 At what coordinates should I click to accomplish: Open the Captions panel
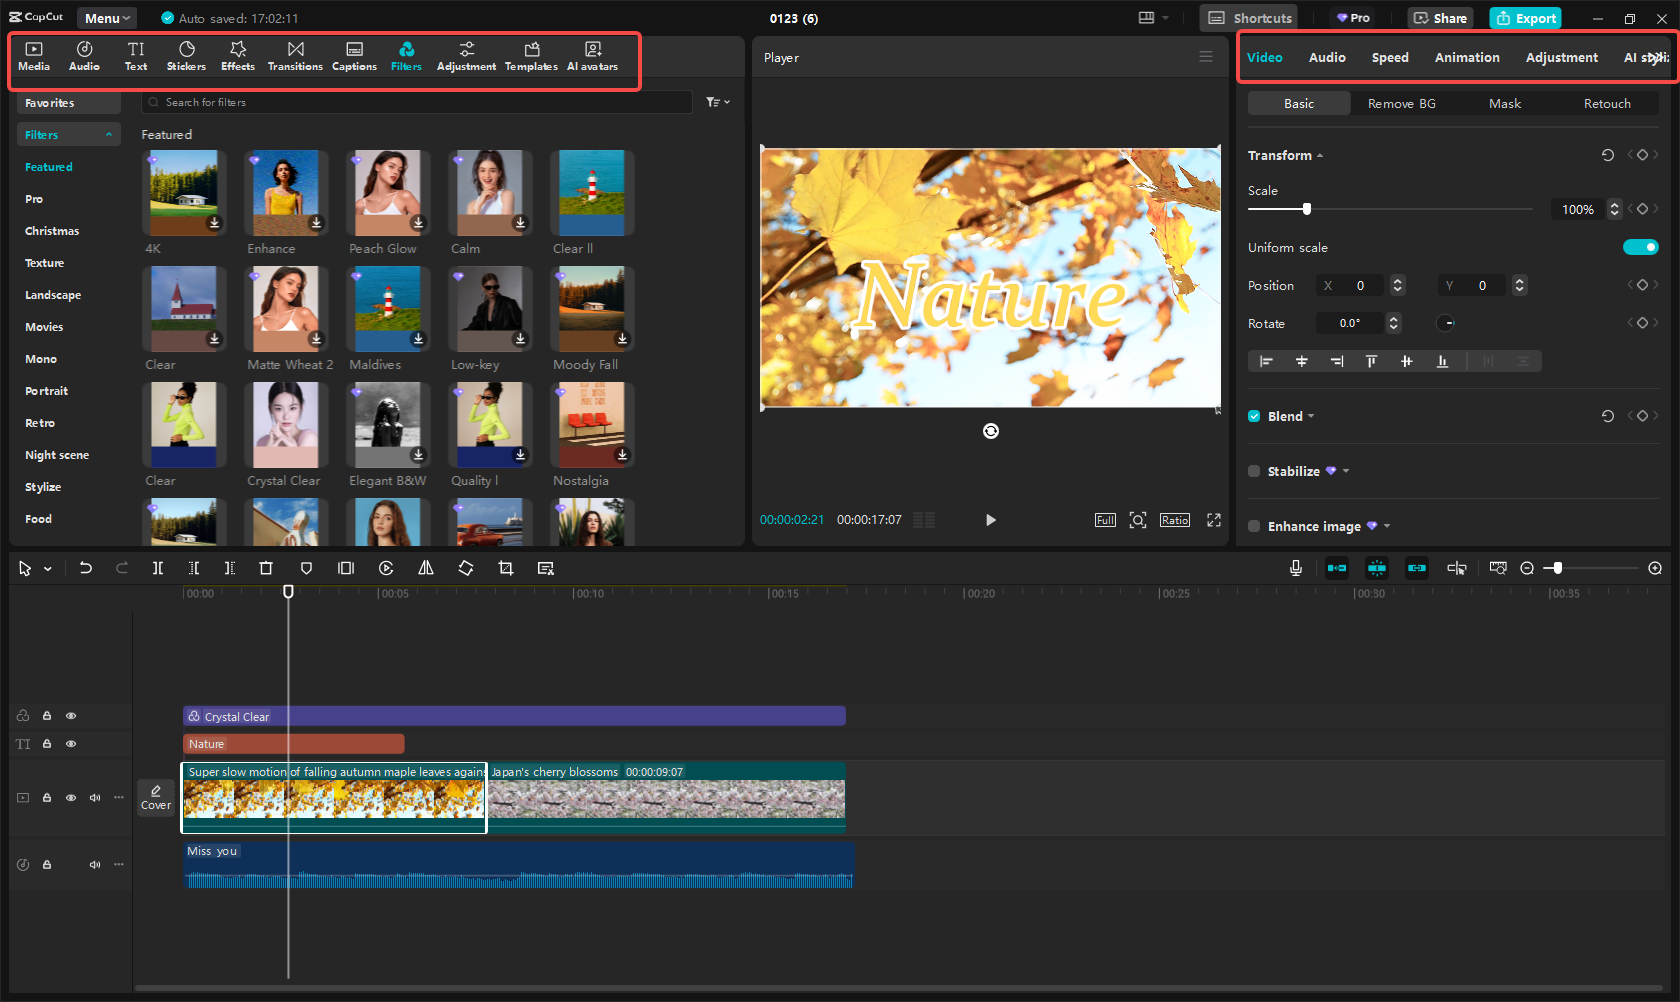[354, 55]
